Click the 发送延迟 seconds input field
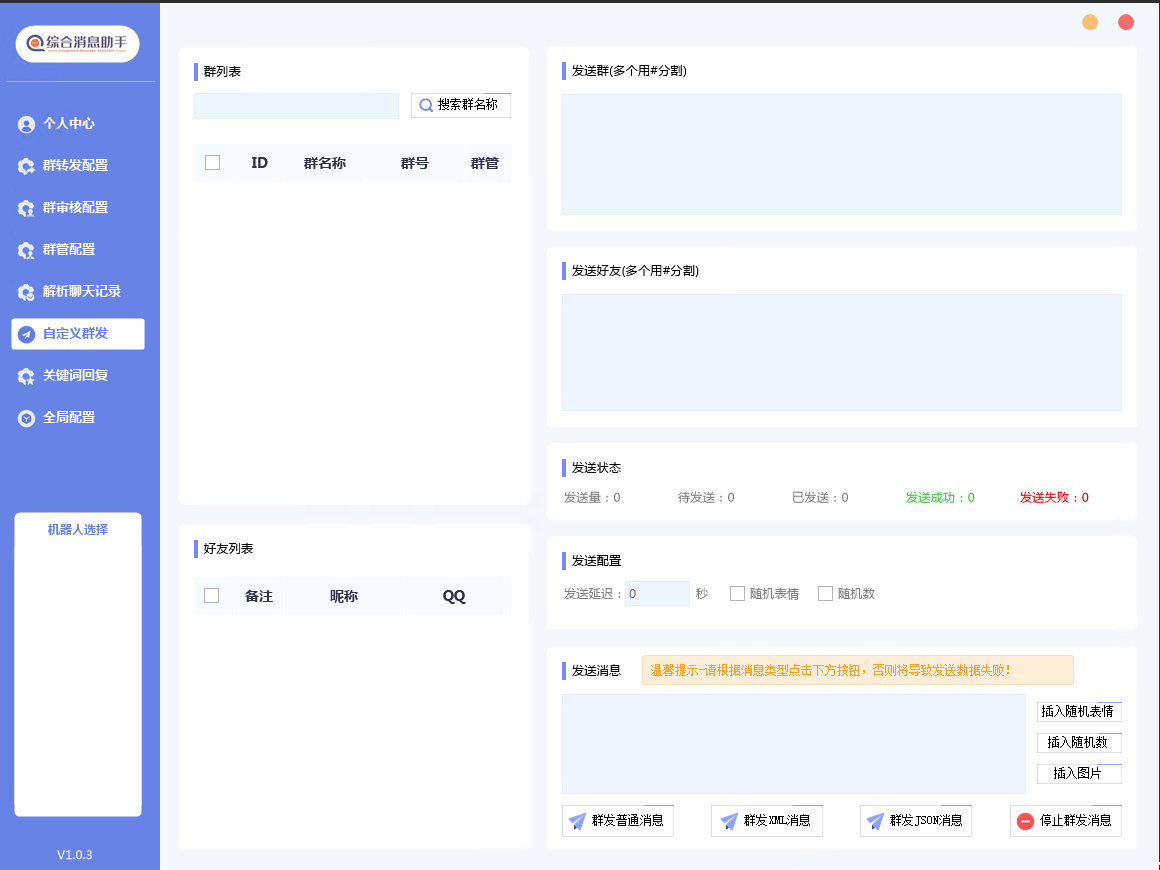The height and width of the screenshot is (870, 1160). tap(657, 594)
